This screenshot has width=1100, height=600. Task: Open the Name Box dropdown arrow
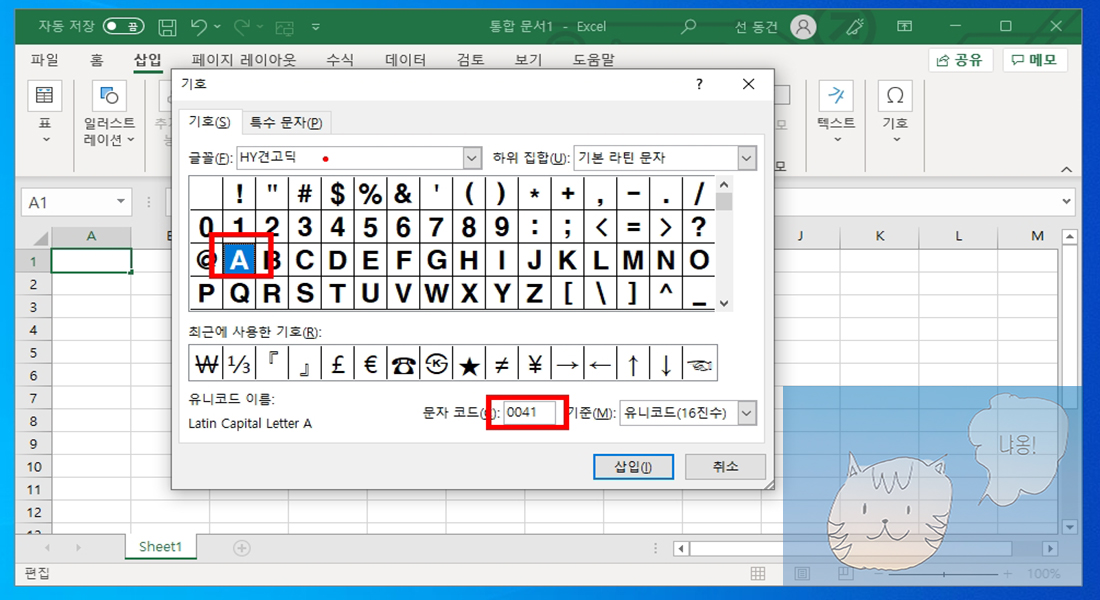(121, 202)
